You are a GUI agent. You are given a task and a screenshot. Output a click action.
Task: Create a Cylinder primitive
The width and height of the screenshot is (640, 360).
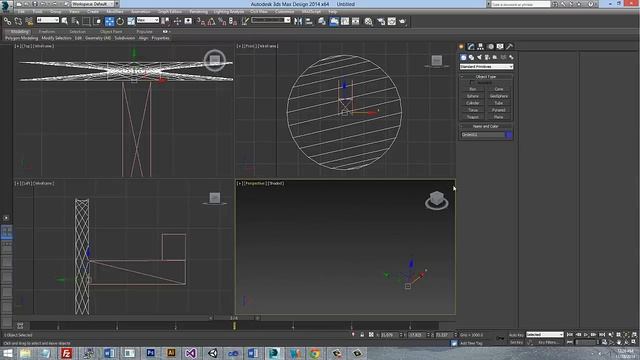pos(473,103)
